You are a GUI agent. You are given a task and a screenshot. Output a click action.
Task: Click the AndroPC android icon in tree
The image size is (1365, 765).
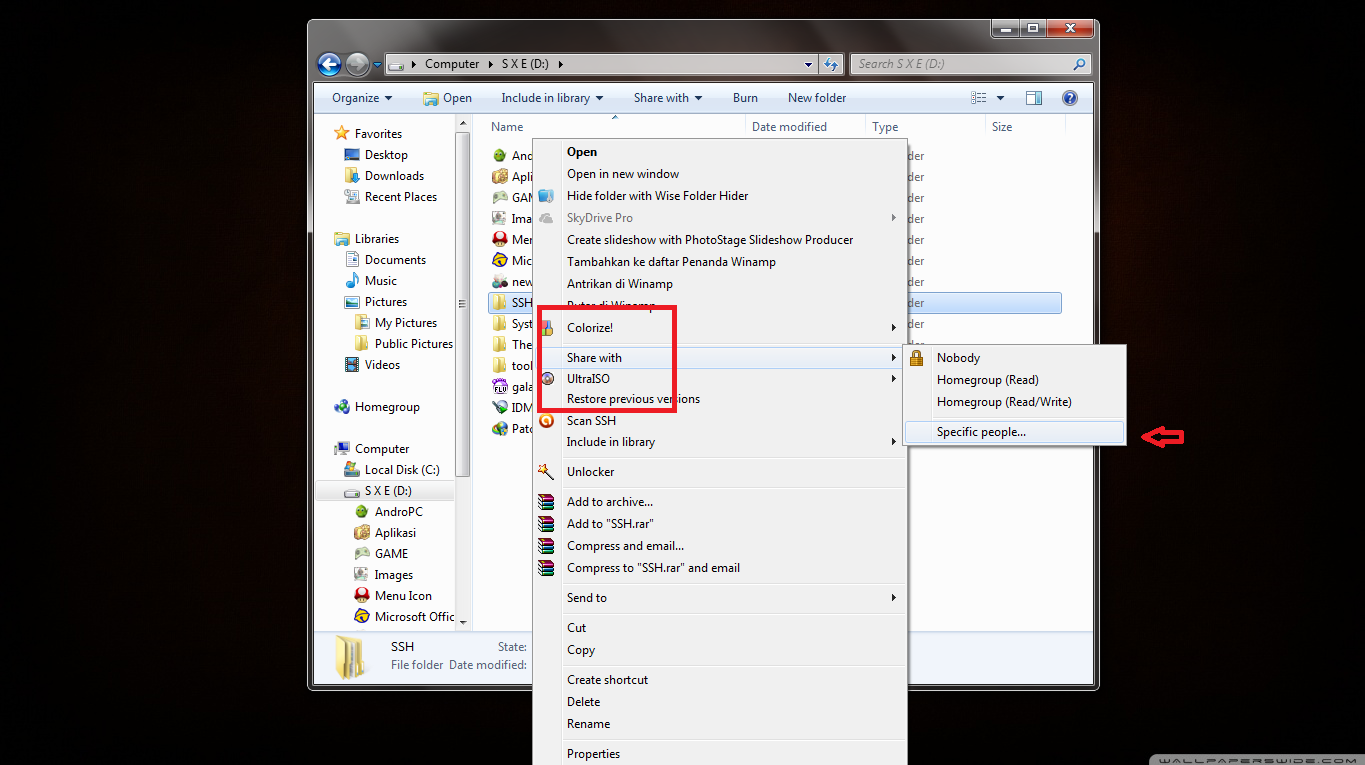[362, 512]
